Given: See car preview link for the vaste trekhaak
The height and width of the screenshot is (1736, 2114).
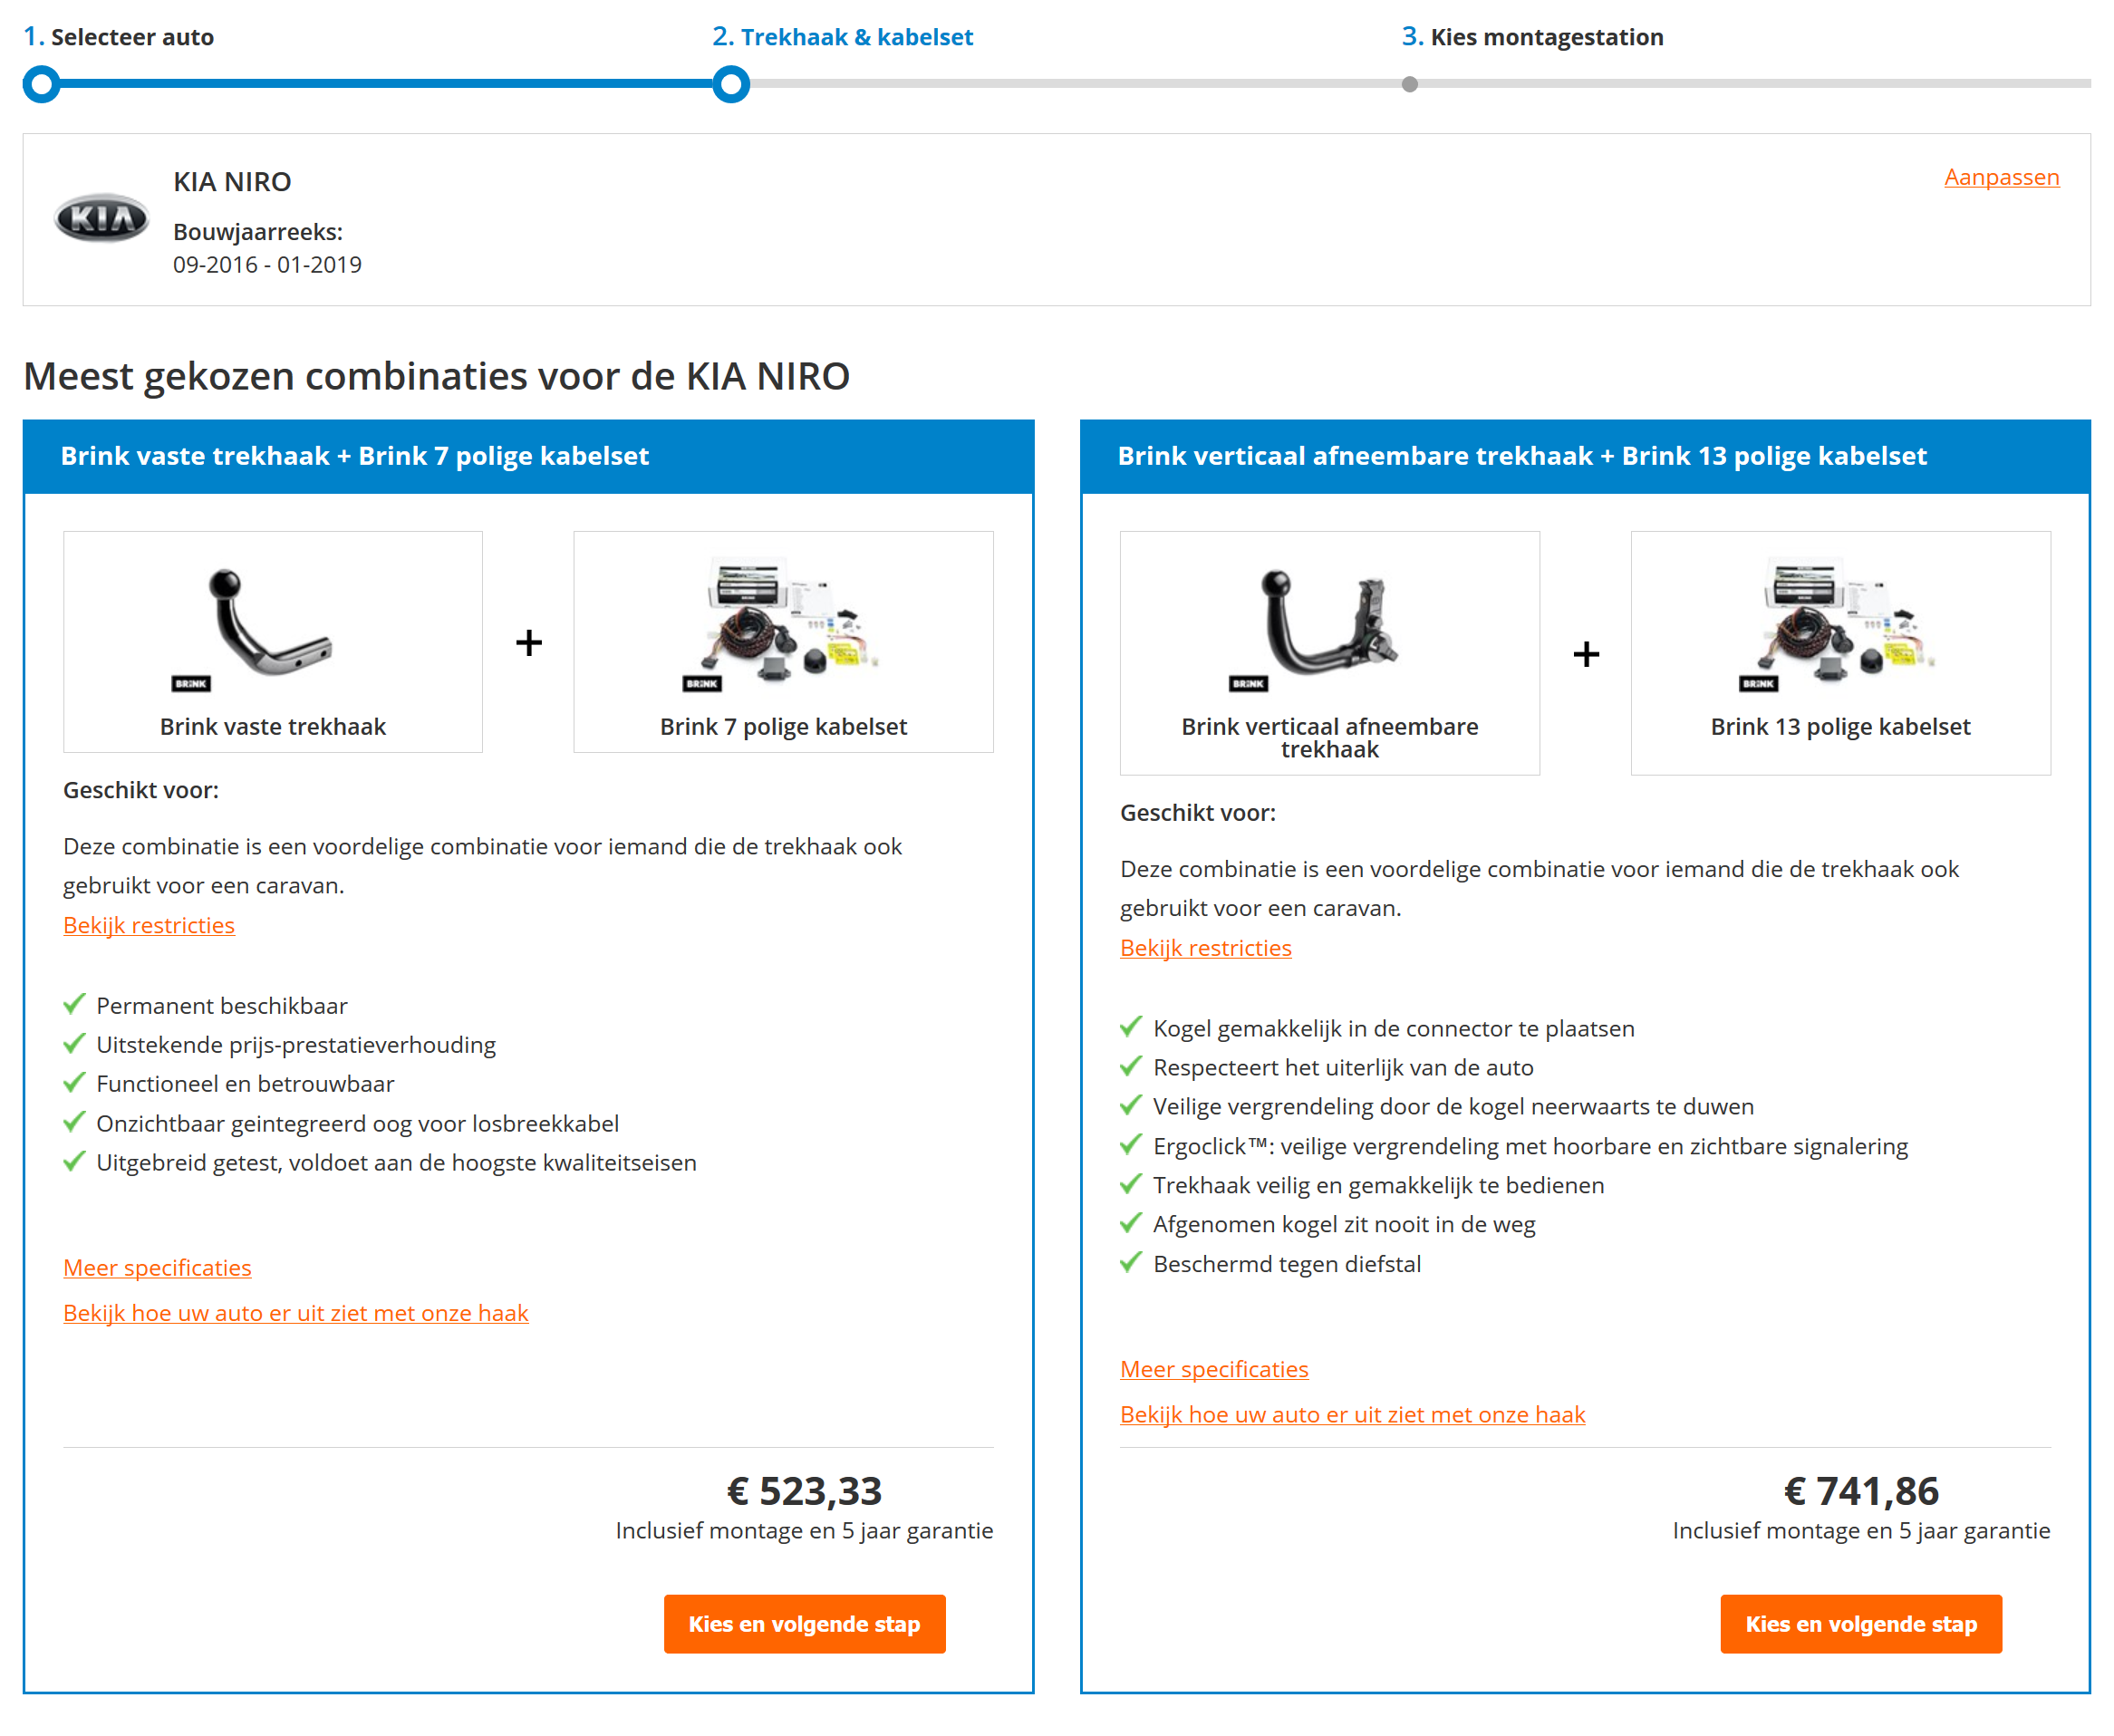Looking at the screenshot, I should click(295, 1313).
